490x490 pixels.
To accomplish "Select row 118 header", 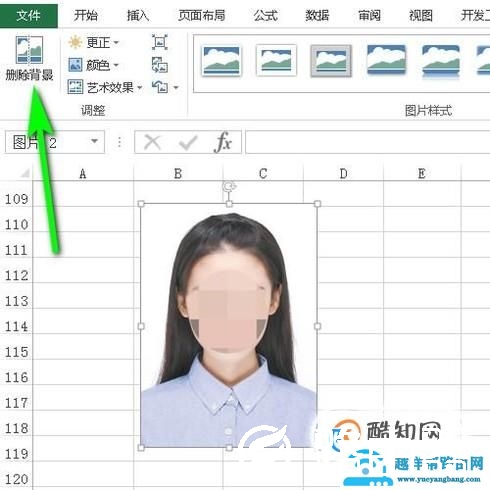I will (16, 428).
